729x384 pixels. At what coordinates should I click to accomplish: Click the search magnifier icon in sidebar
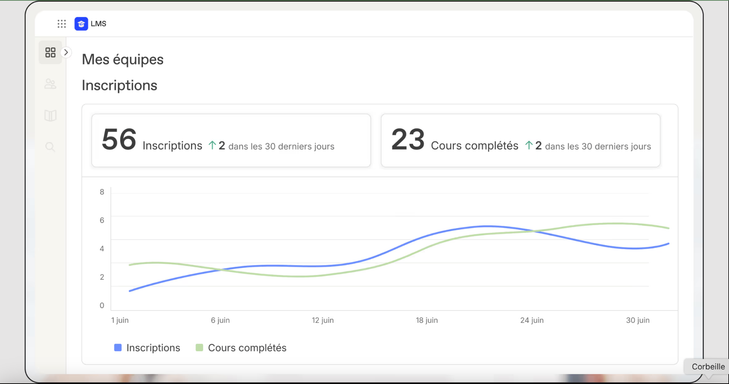[x=50, y=147]
